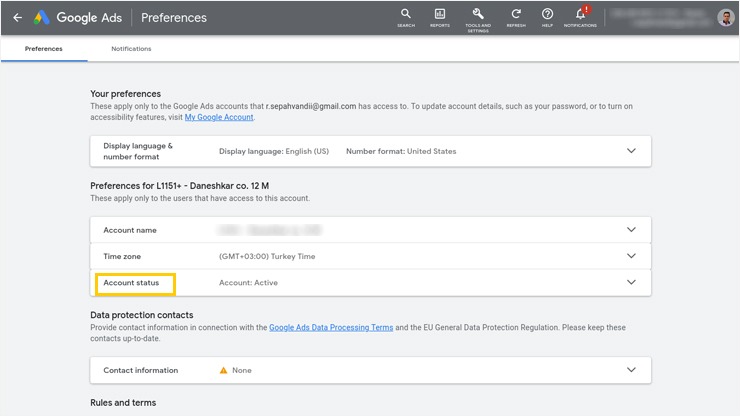Expand the Time zone row chevron
The height and width of the screenshot is (416, 740).
(631, 256)
